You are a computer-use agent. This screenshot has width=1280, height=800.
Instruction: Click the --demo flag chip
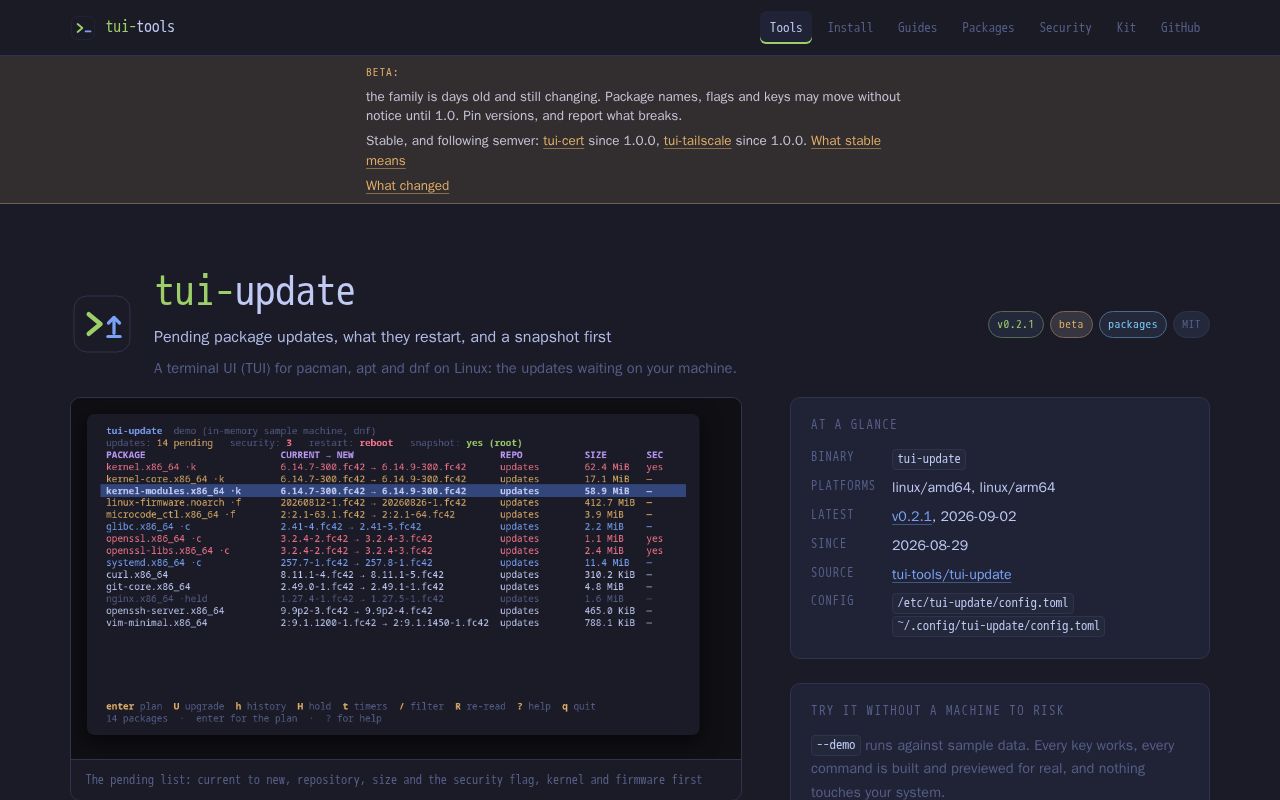pos(836,745)
